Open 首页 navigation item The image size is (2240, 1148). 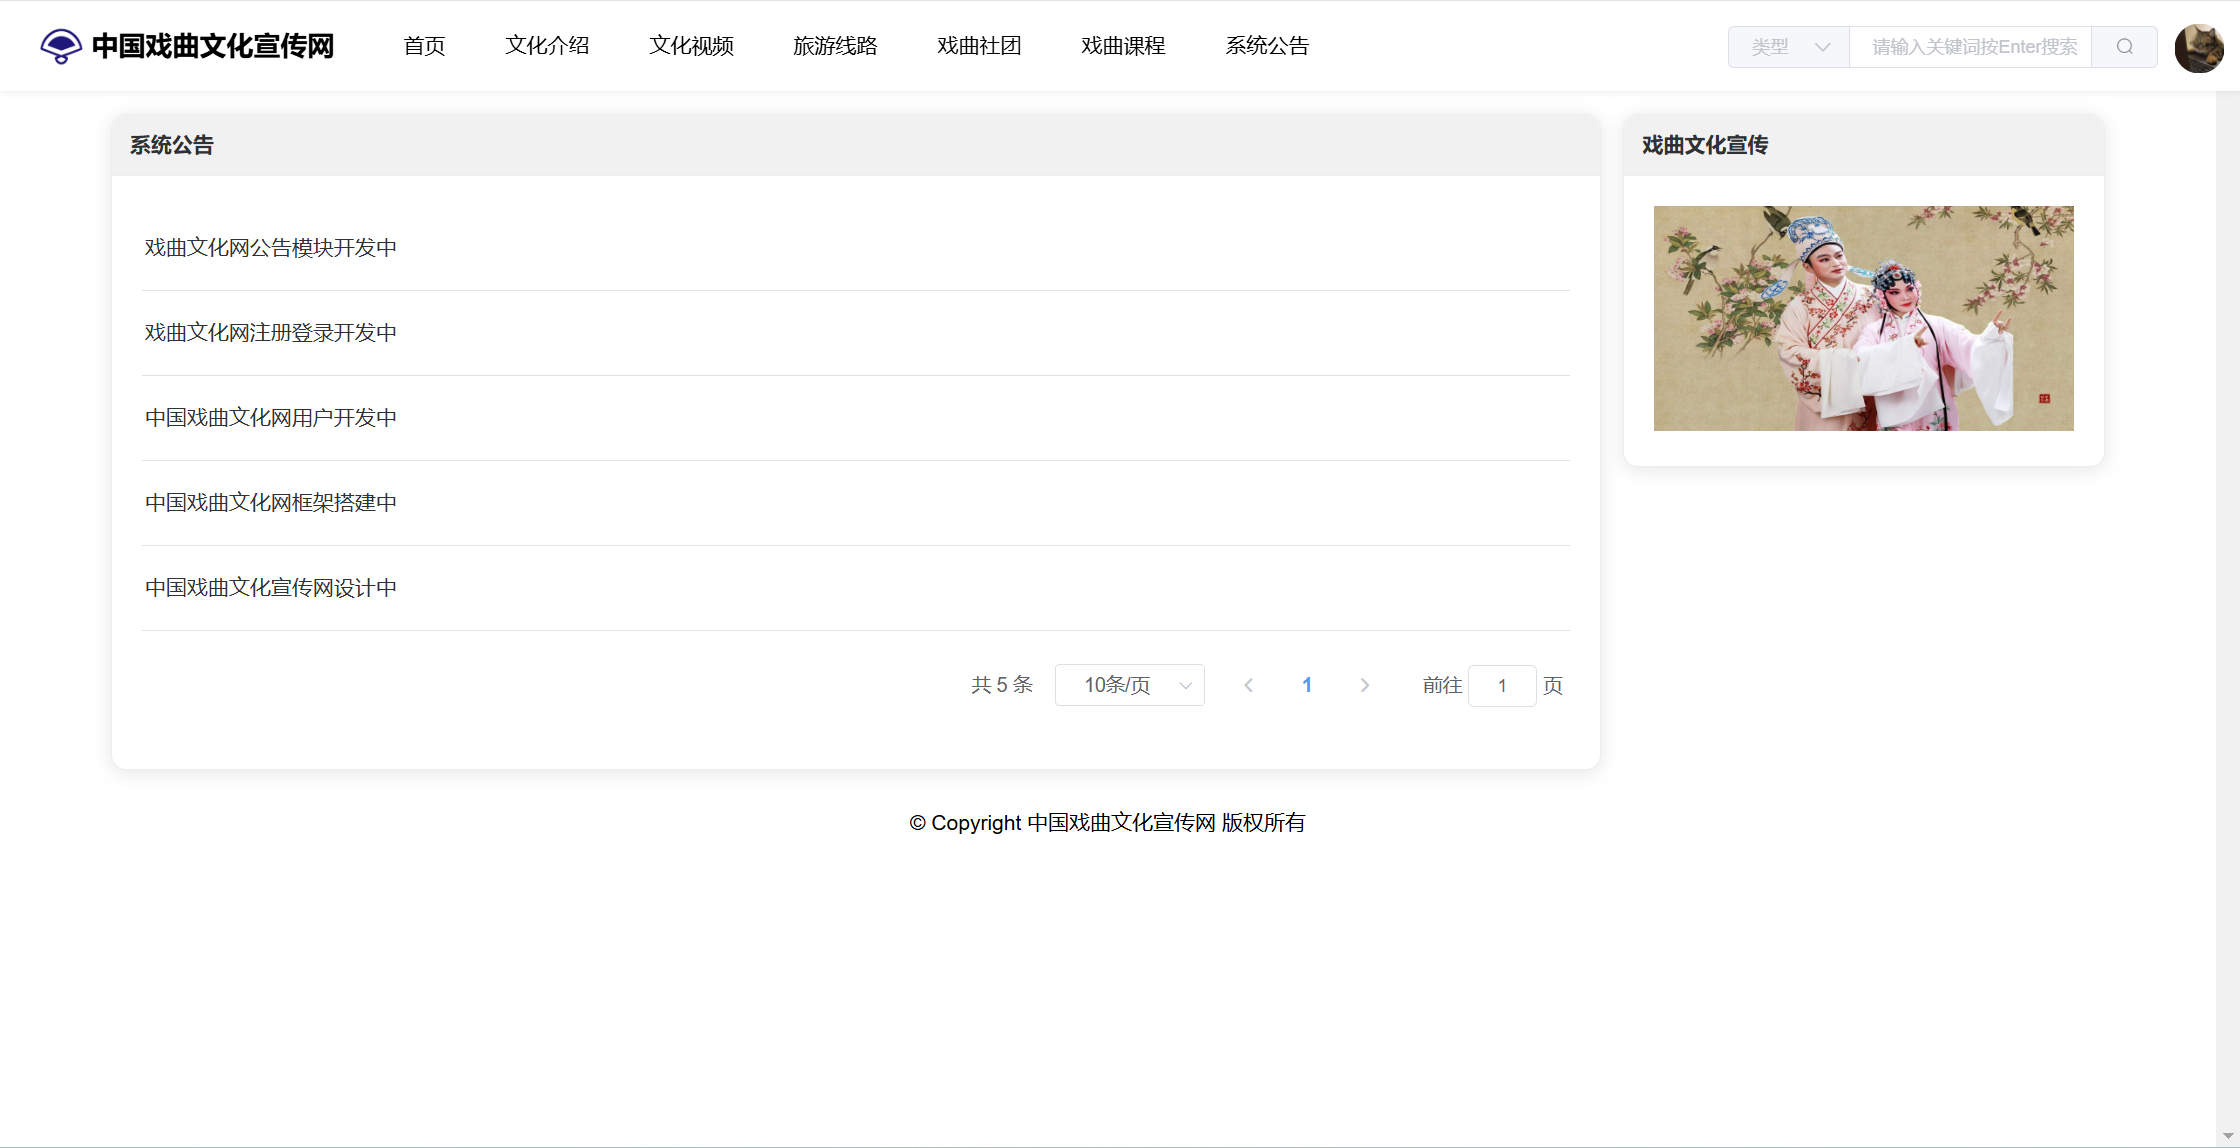click(x=424, y=46)
